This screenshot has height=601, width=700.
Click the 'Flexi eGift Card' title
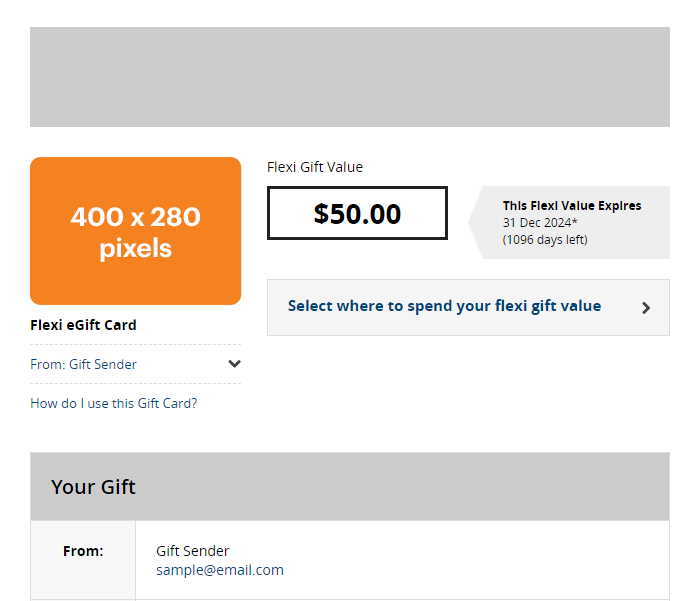click(84, 325)
